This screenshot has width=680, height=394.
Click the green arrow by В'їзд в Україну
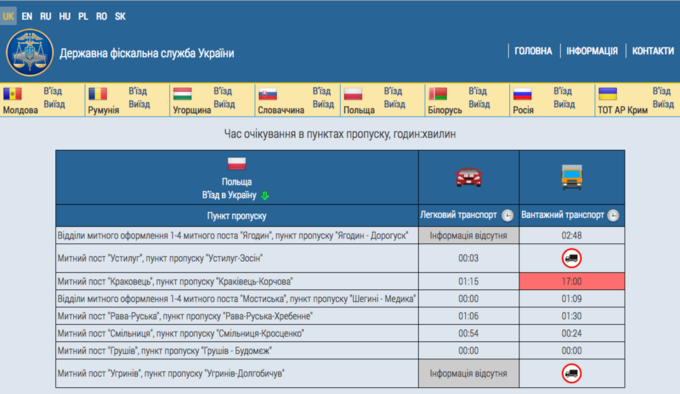coord(265,195)
